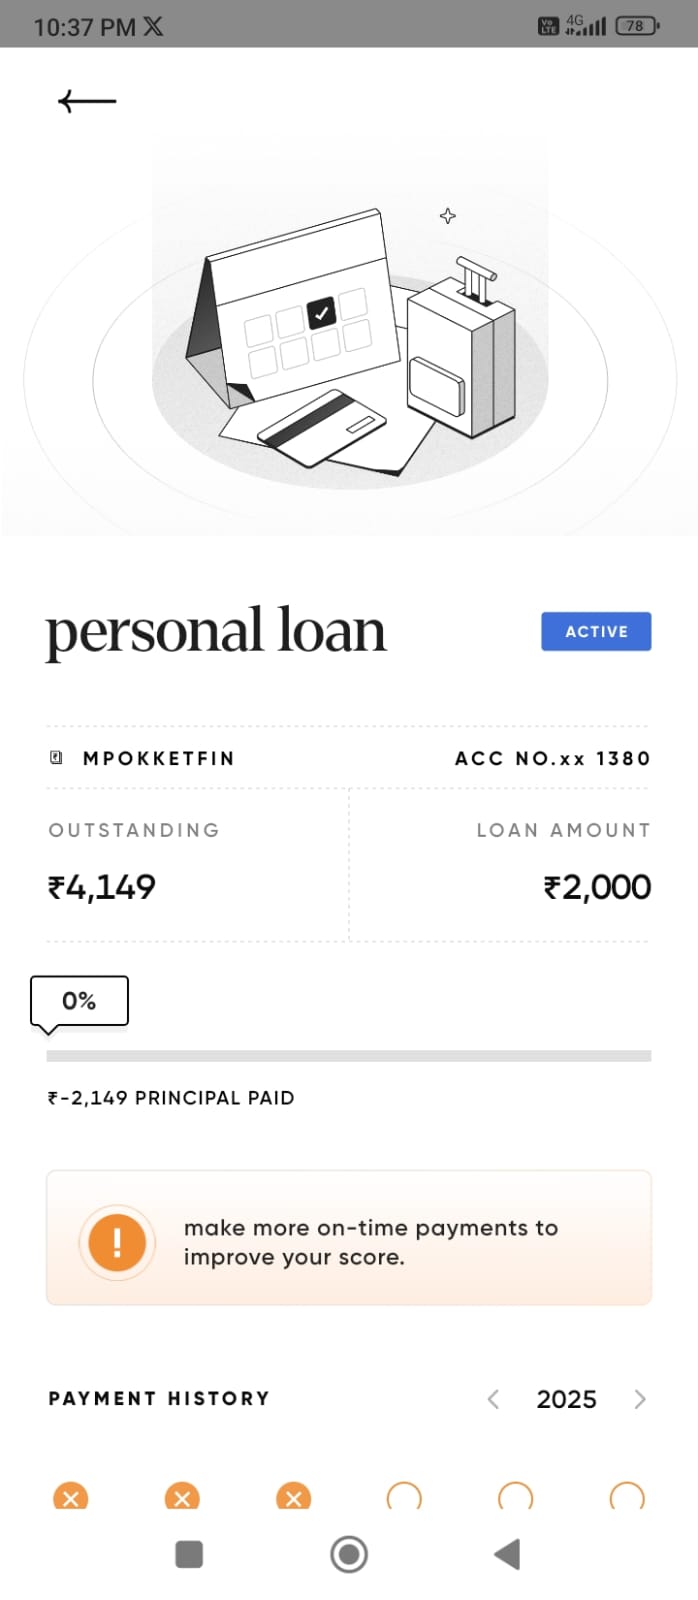Tap the MPOKKETFIN lender icon
The image size is (698, 1600).
57,758
